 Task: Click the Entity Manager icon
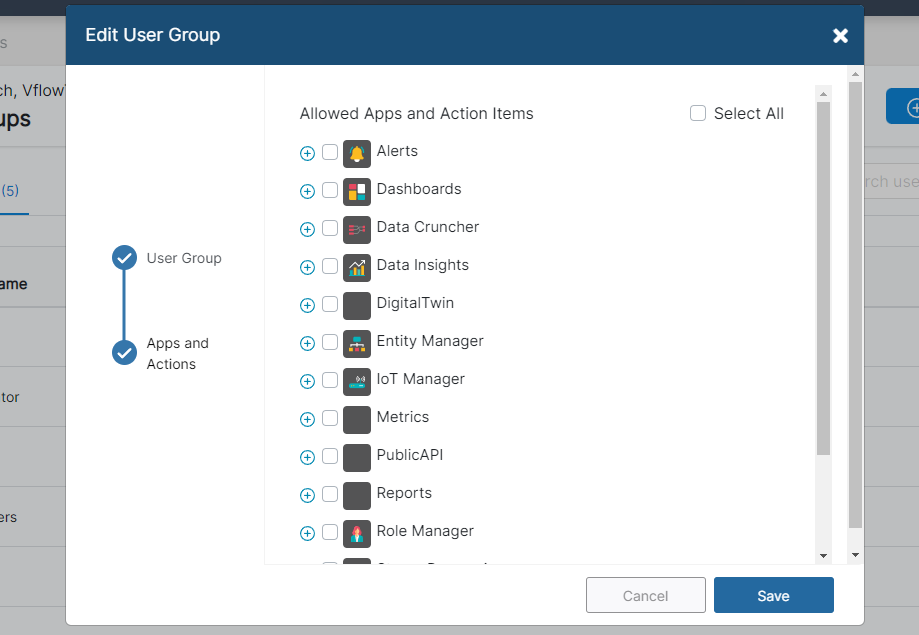(x=357, y=343)
